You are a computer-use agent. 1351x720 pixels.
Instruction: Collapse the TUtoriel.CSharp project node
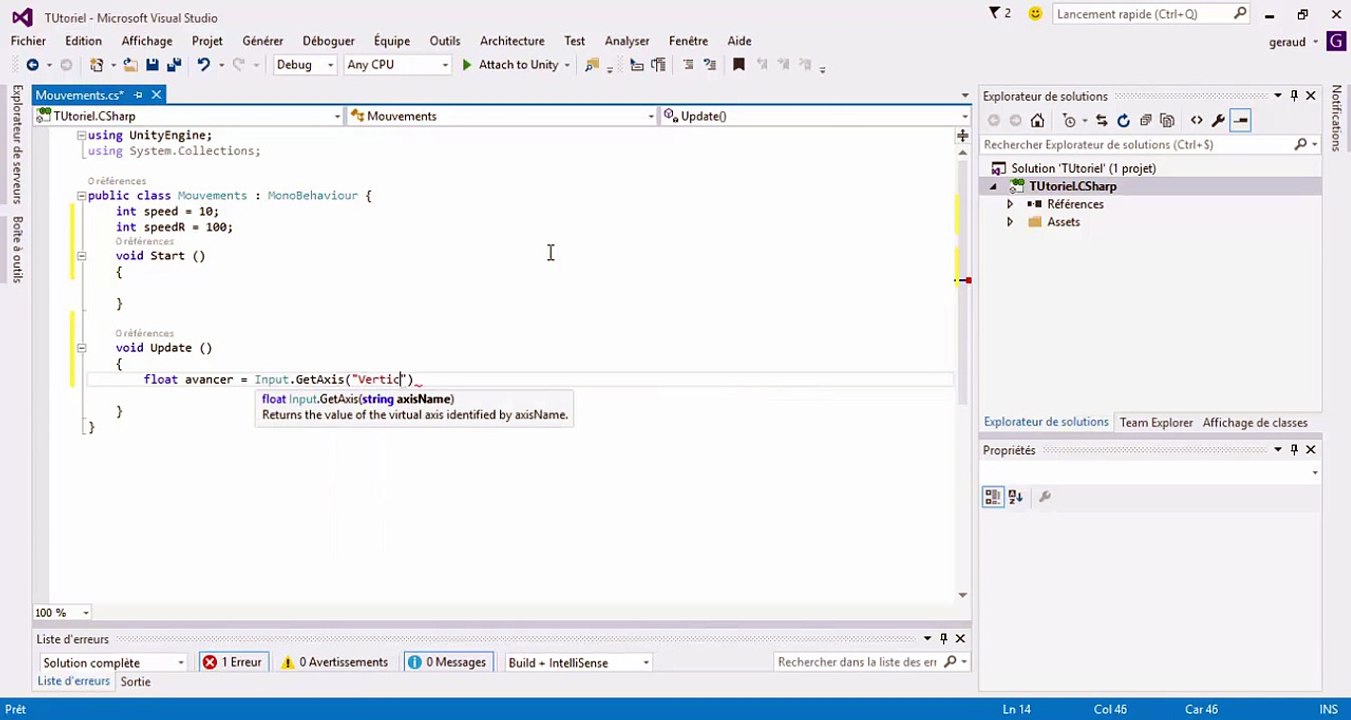click(x=993, y=186)
